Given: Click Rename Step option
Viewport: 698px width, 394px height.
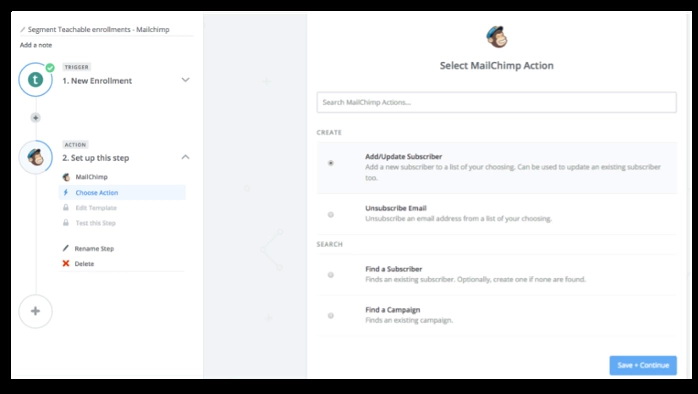Looking at the screenshot, I should (94, 248).
